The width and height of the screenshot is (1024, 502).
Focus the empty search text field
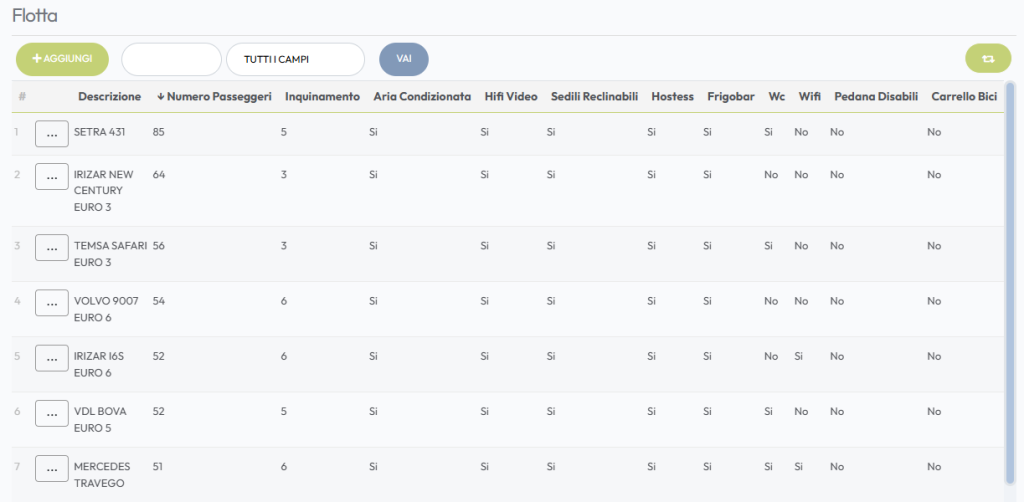point(171,59)
